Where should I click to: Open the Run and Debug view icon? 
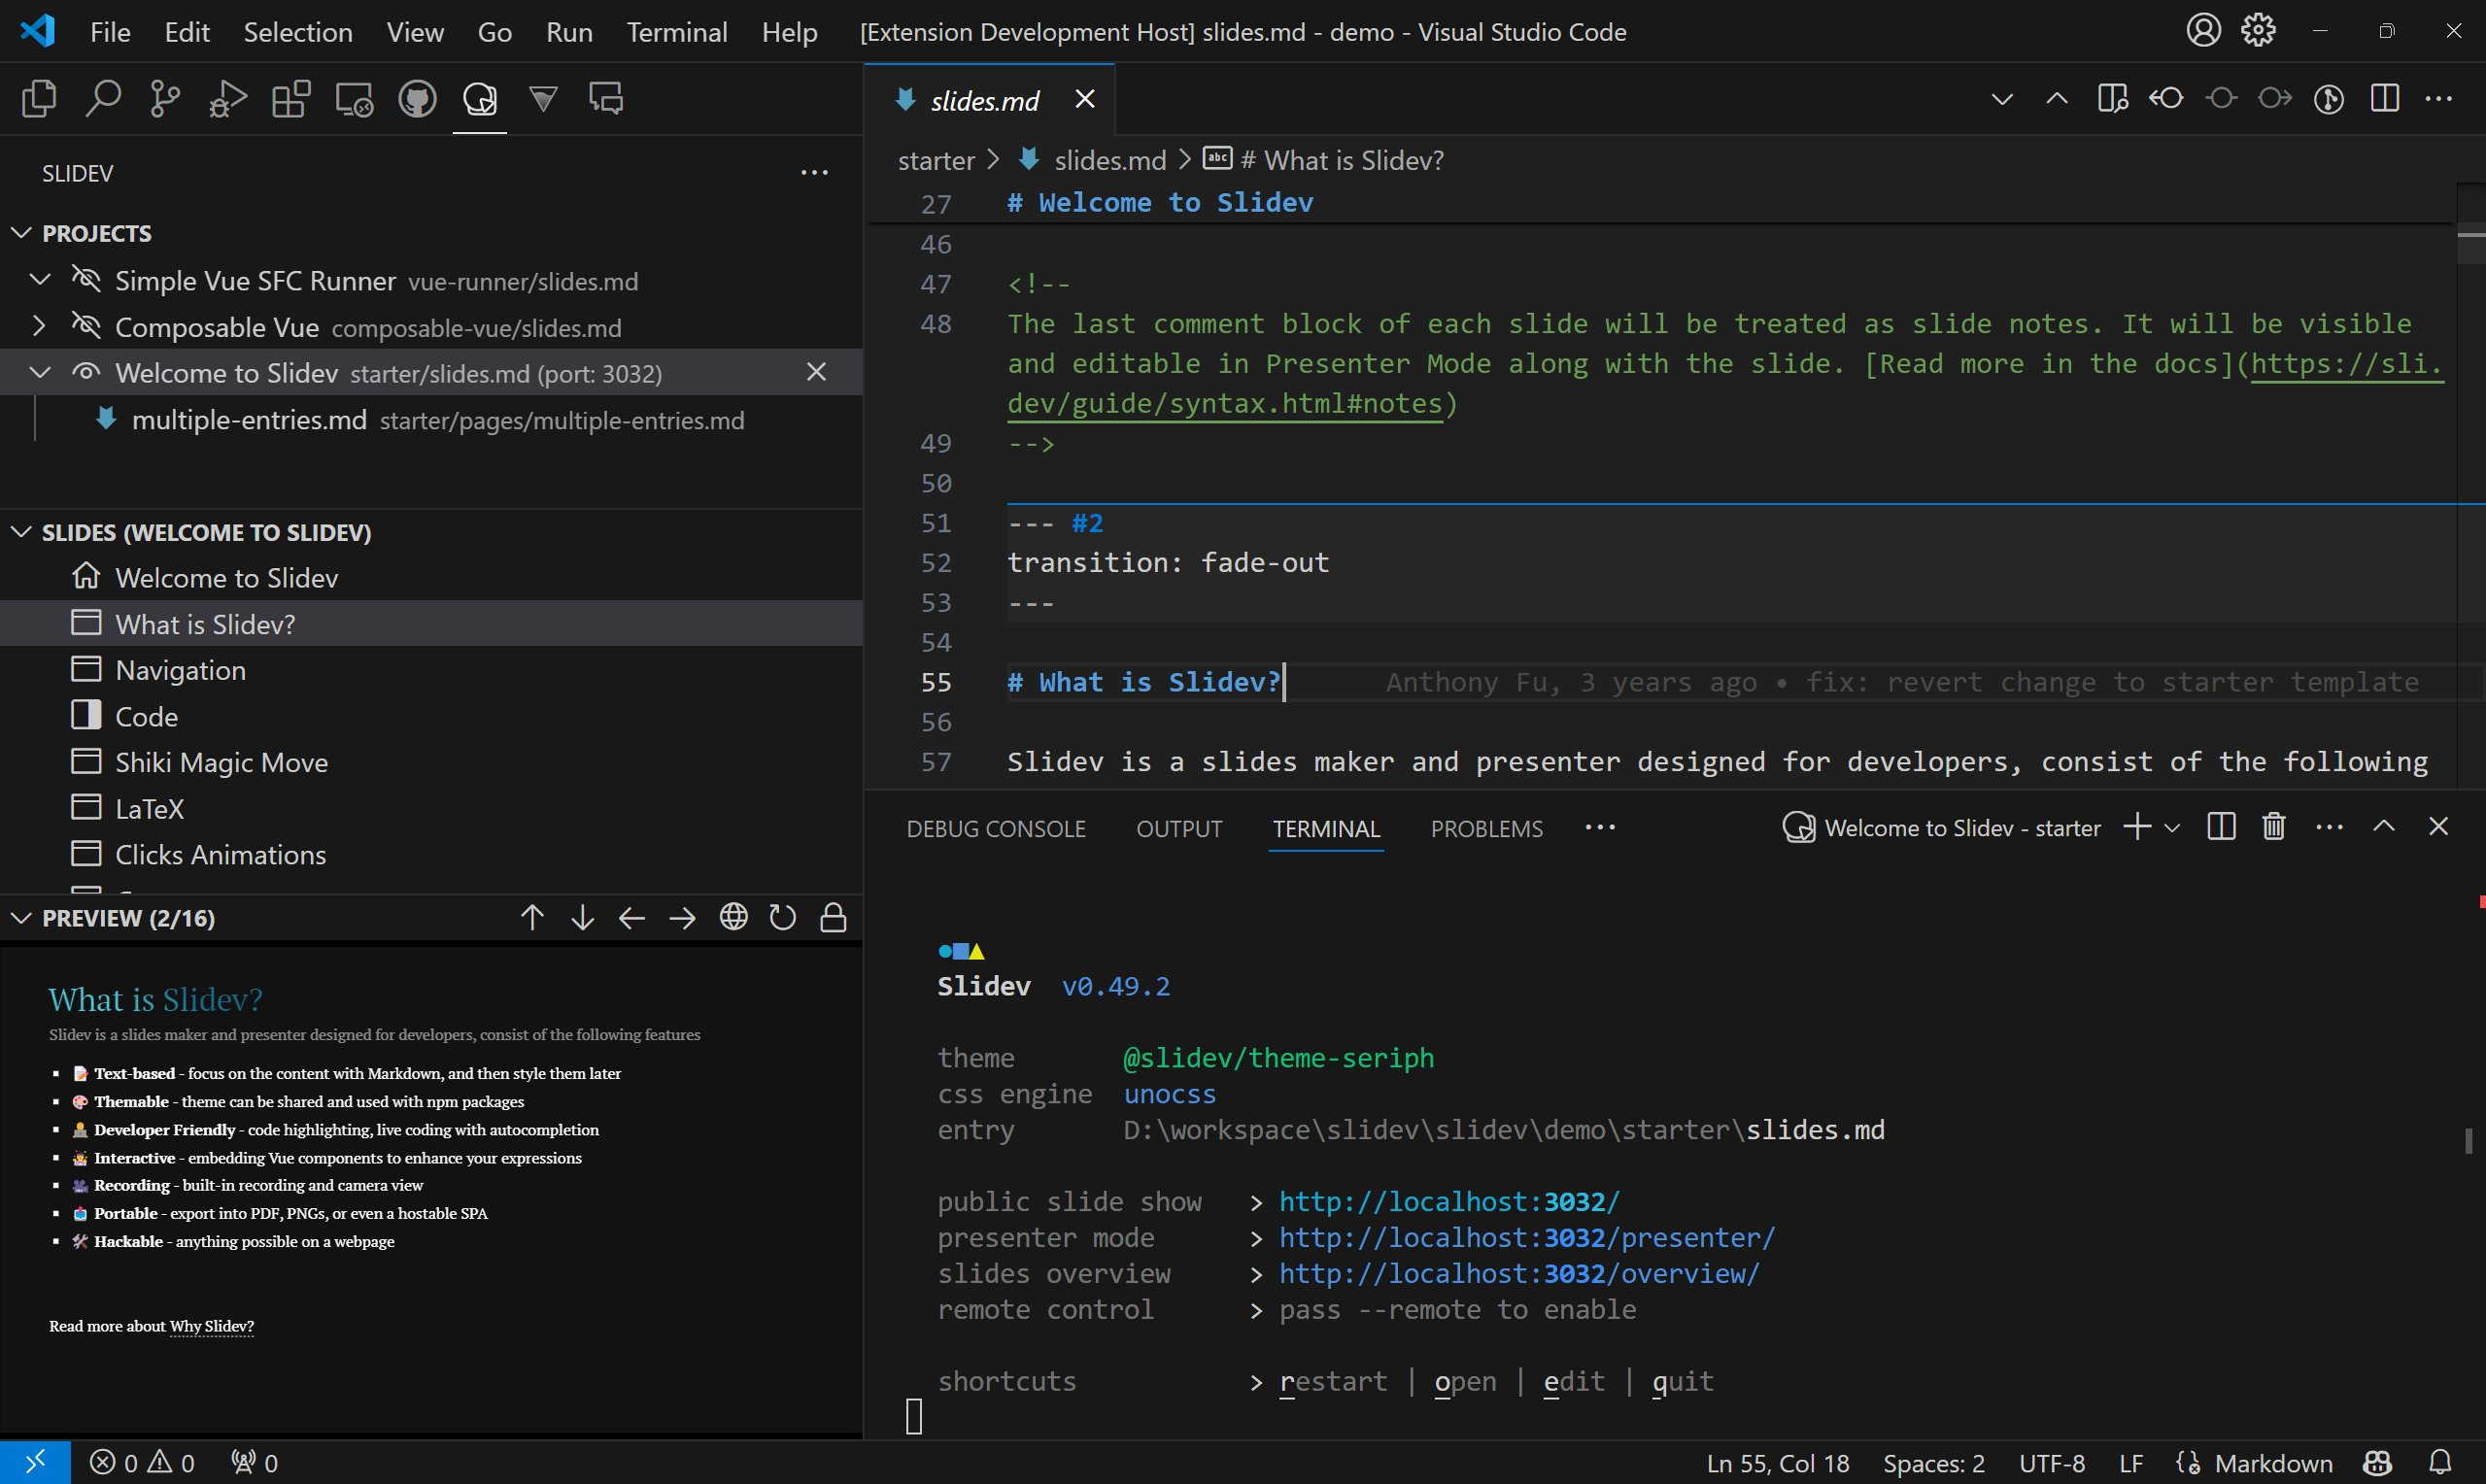coord(228,99)
